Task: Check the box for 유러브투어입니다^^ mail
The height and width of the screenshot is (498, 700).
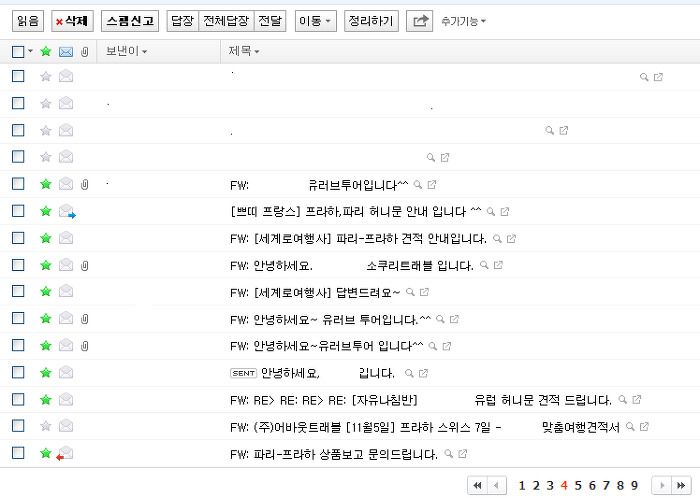Action: click(18, 183)
